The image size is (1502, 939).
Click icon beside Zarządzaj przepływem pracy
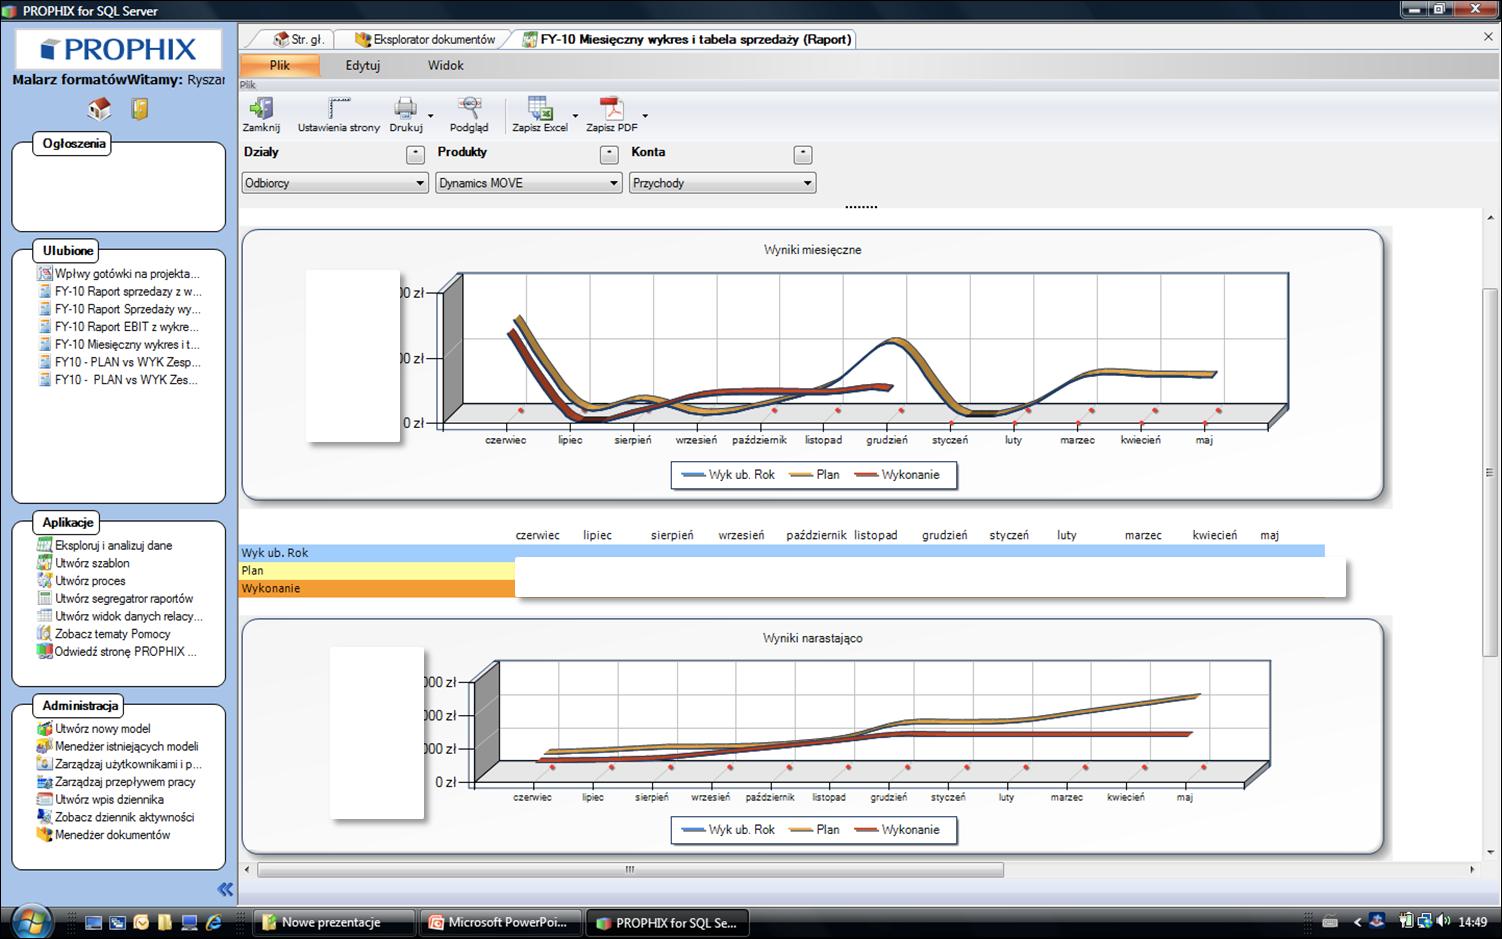click(x=44, y=782)
